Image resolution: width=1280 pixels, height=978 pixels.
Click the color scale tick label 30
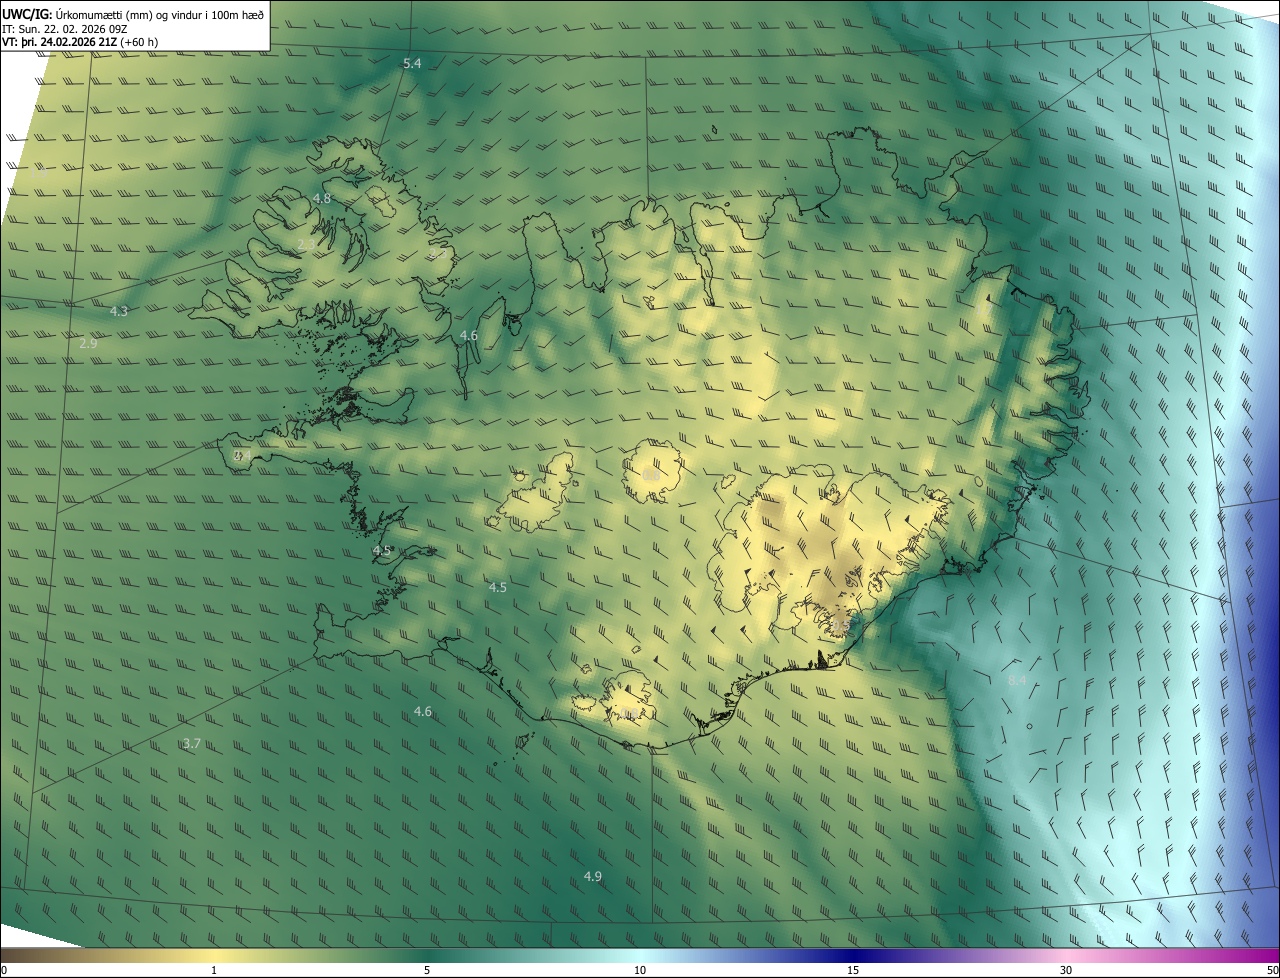pyautogui.click(x=1066, y=970)
